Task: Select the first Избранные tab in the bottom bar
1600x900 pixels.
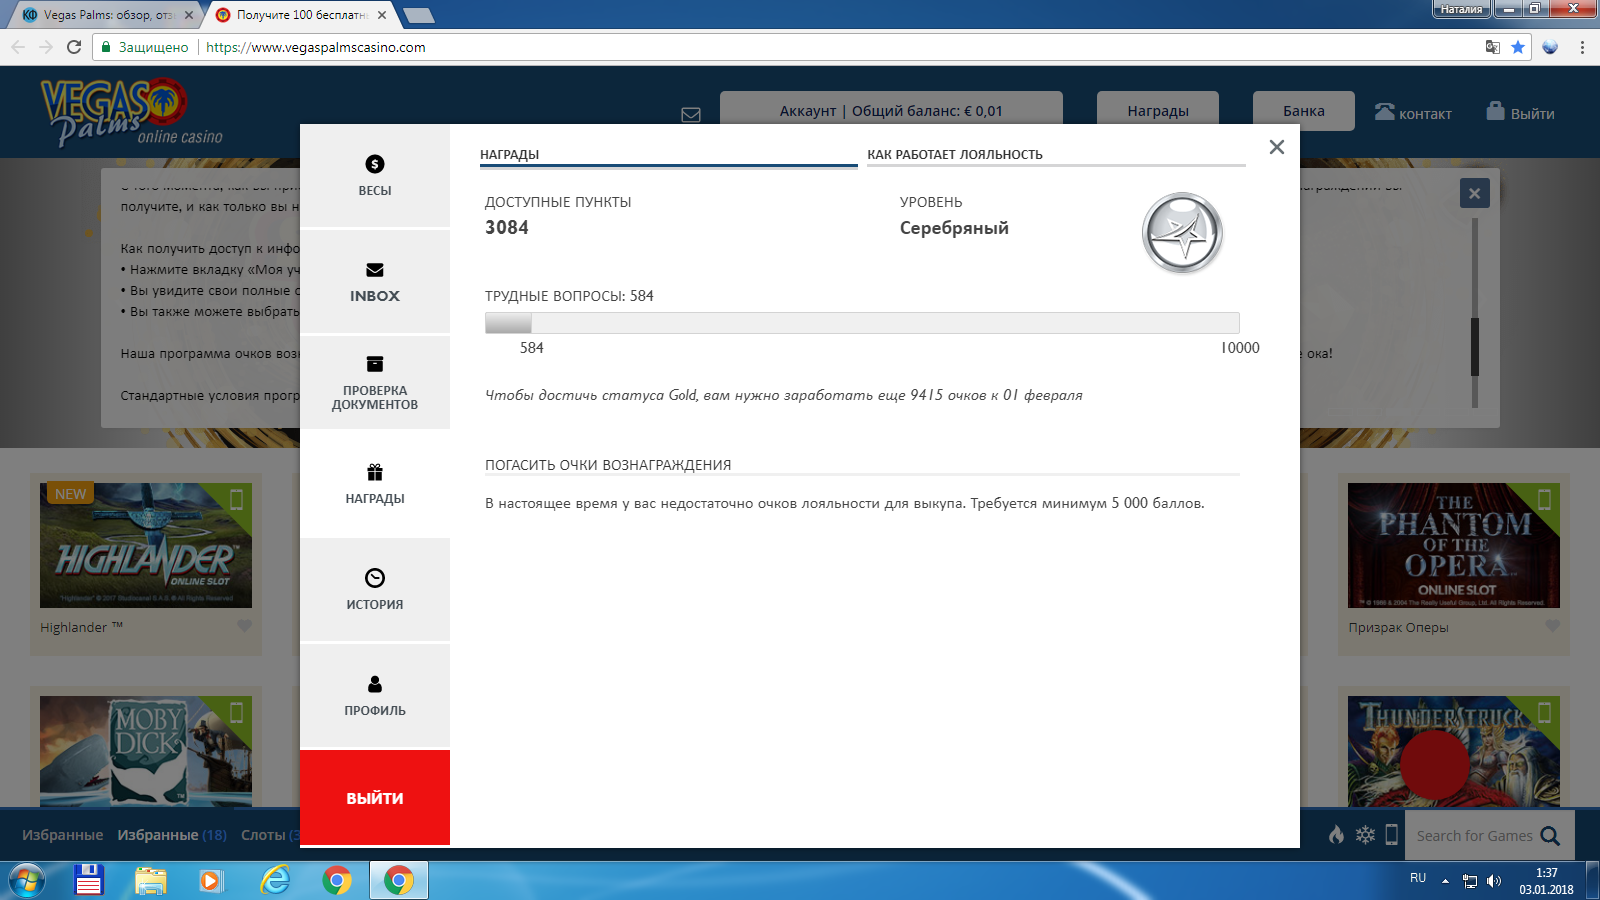Action: [62, 835]
